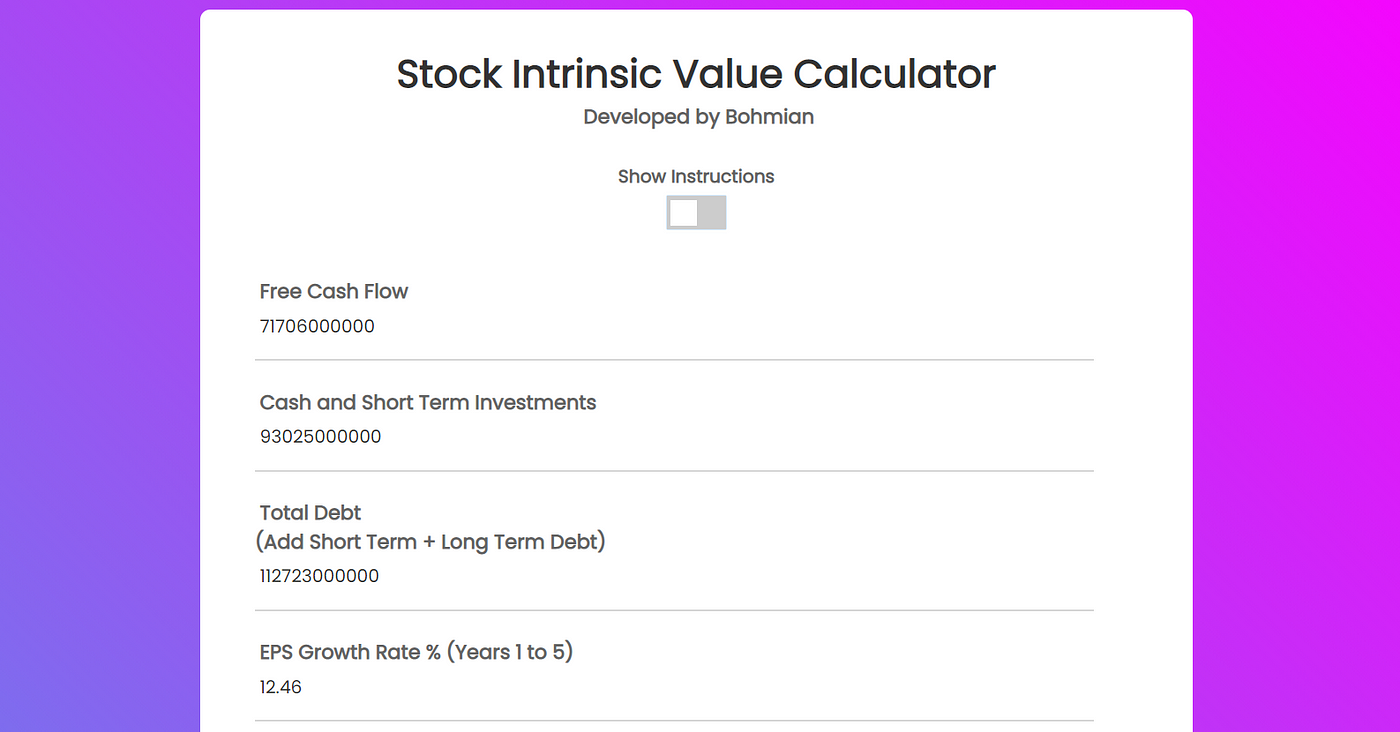
Task: Click the Stock Intrinsic Value Calculator heading
Action: pos(696,74)
